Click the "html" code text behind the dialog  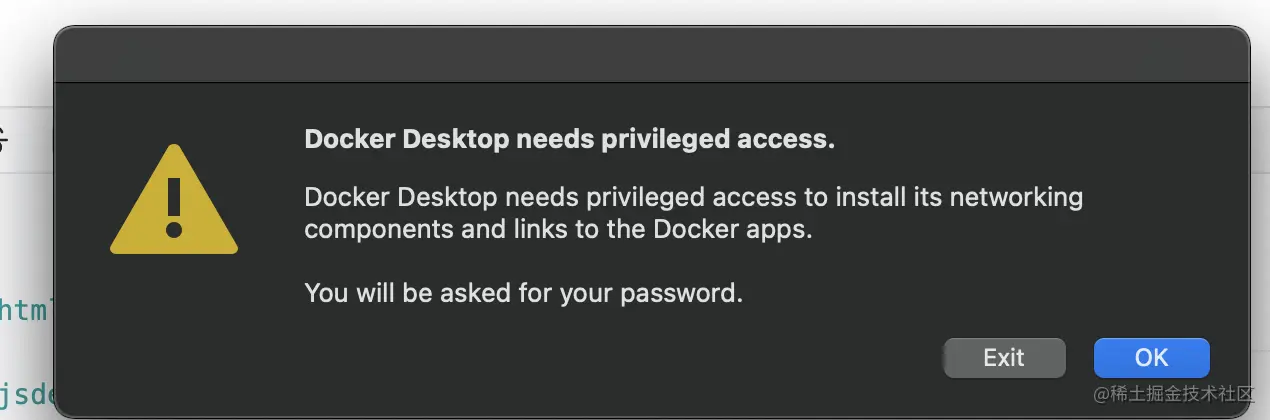pos(24,311)
